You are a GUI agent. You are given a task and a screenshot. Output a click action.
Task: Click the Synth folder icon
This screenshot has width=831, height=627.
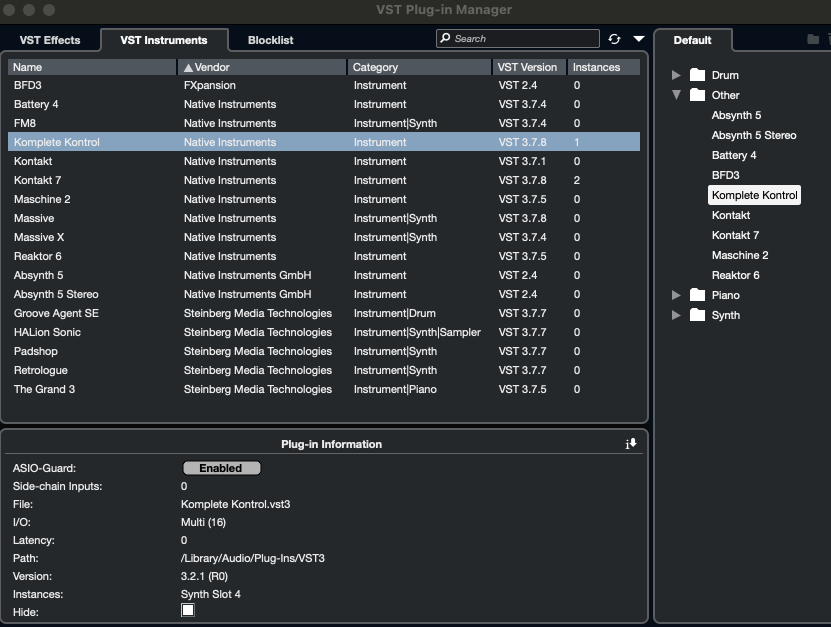(697, 315)
